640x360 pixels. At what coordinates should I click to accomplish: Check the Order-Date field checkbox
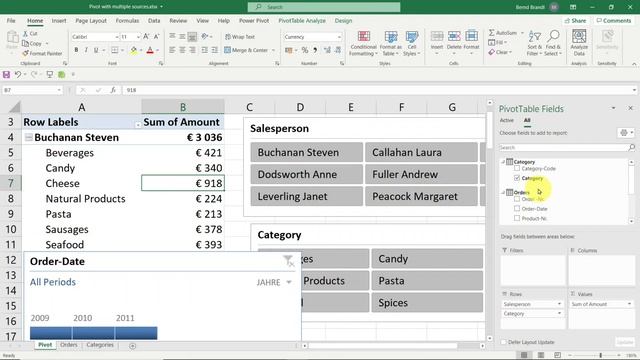coord(517,209)
